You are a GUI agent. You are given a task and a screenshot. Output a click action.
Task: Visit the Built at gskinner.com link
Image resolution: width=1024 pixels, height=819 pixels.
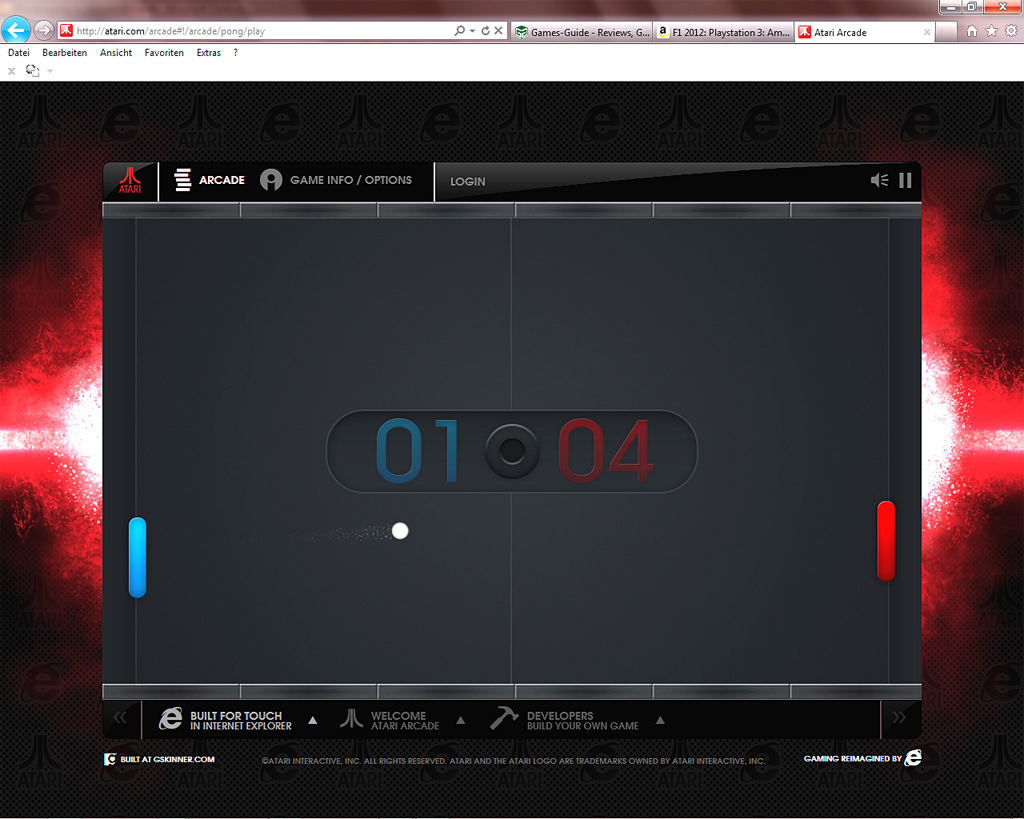pos(160,760)
